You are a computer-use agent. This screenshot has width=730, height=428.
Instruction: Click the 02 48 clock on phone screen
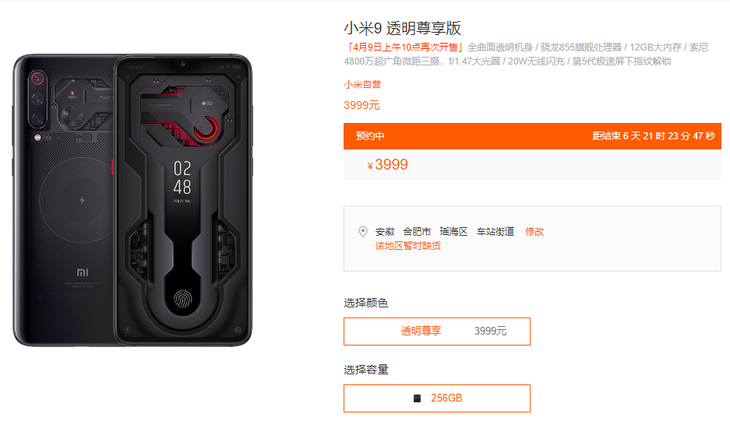click(182, 178)
